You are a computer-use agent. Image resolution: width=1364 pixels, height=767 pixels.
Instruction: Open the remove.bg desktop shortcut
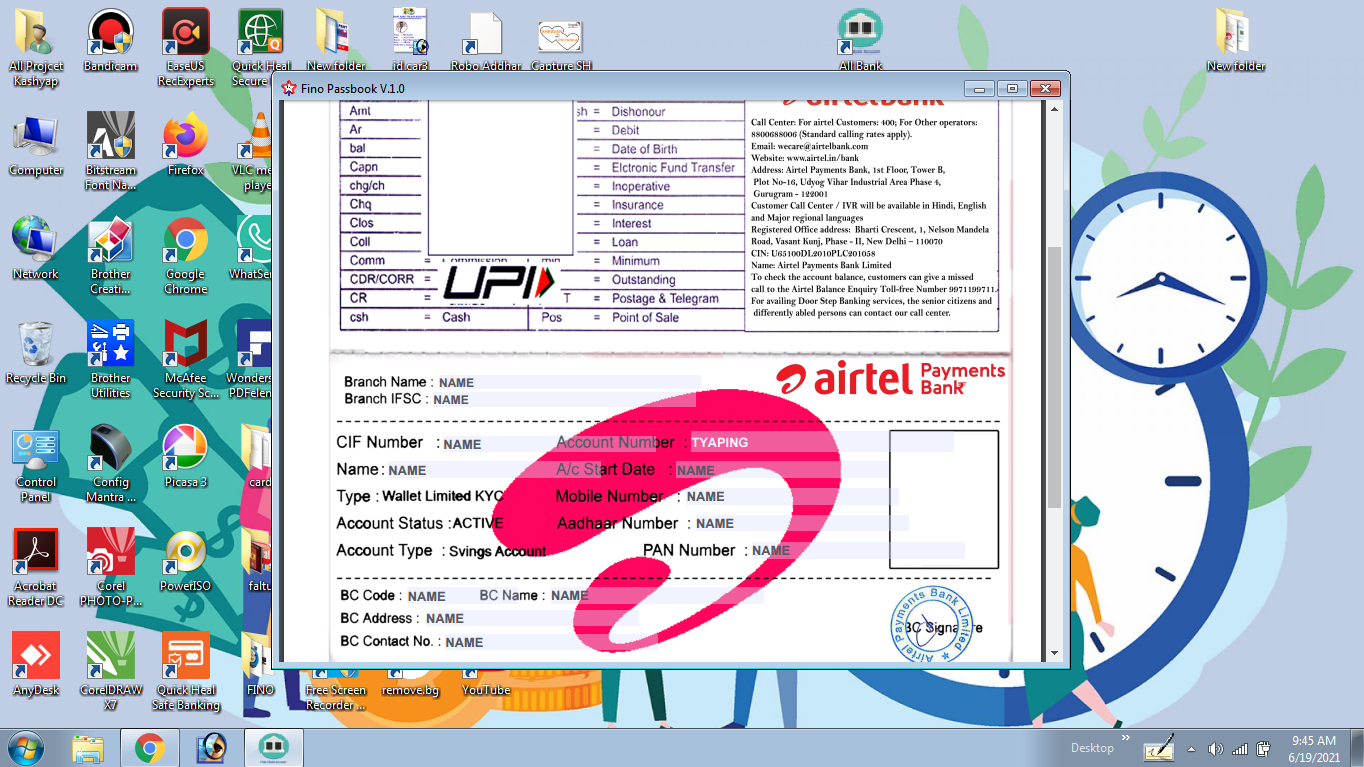click(x=410, y=682)
